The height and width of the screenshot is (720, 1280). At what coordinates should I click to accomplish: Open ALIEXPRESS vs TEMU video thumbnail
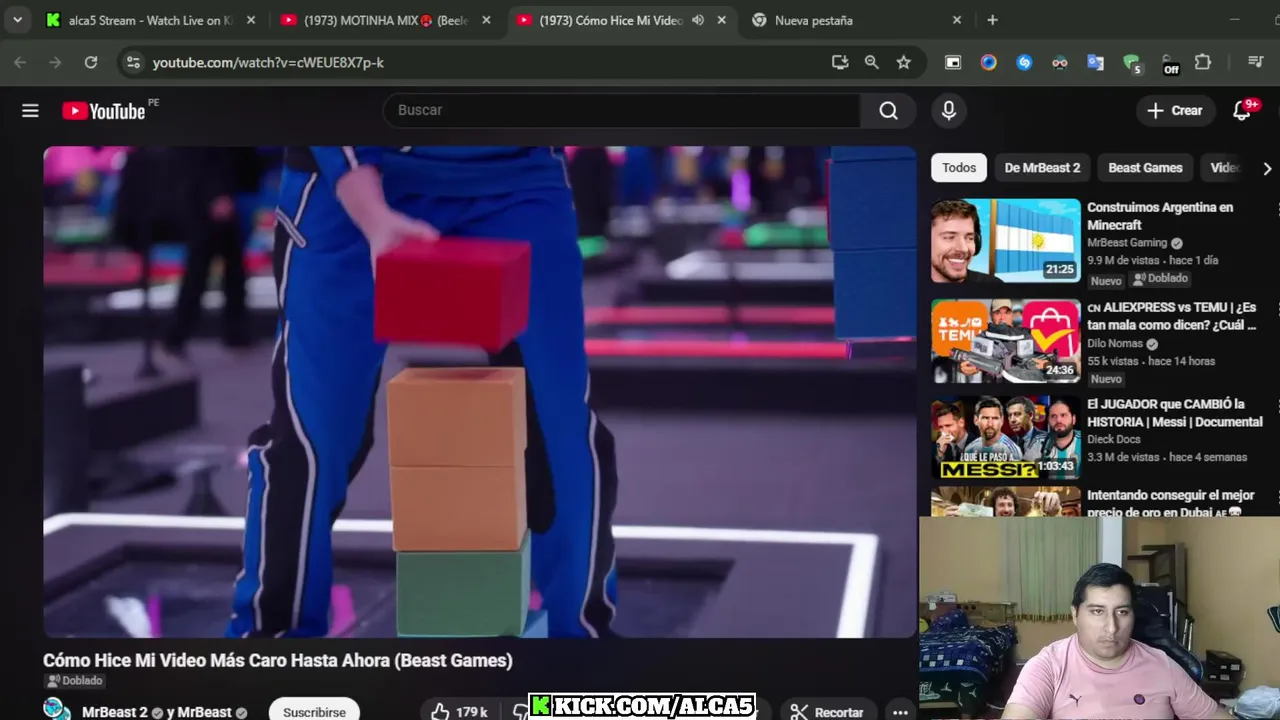[x=1006, y=341]
